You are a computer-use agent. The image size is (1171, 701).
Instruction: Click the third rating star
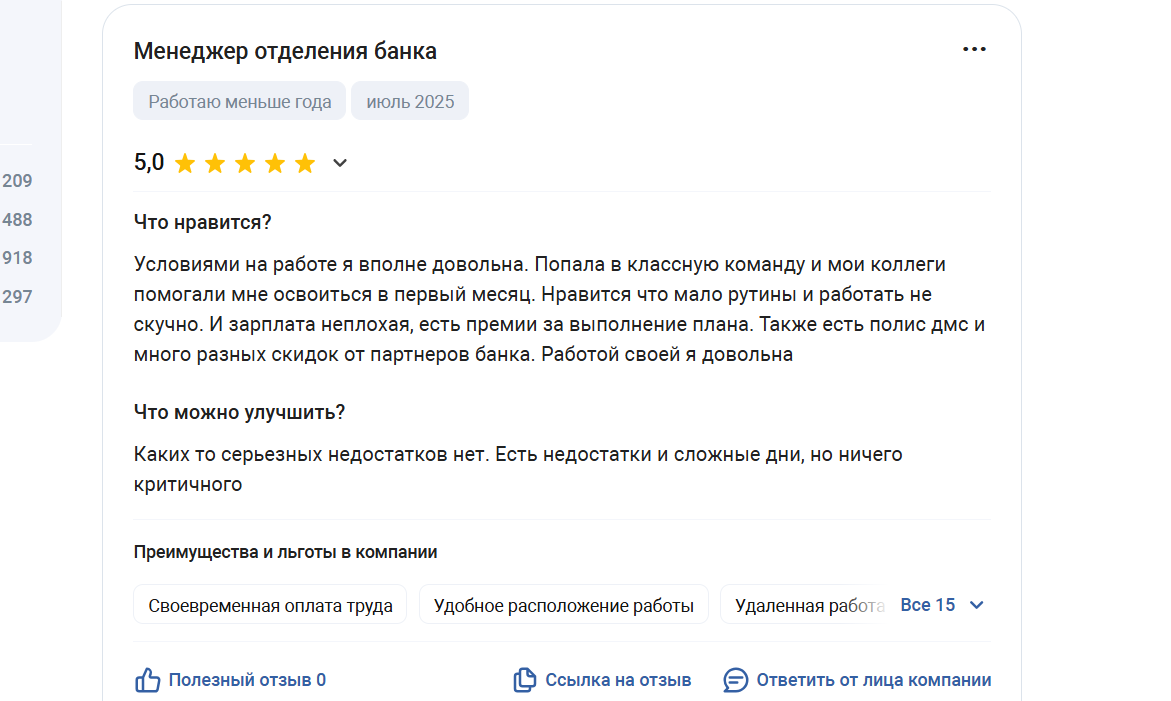coord(245,163)
